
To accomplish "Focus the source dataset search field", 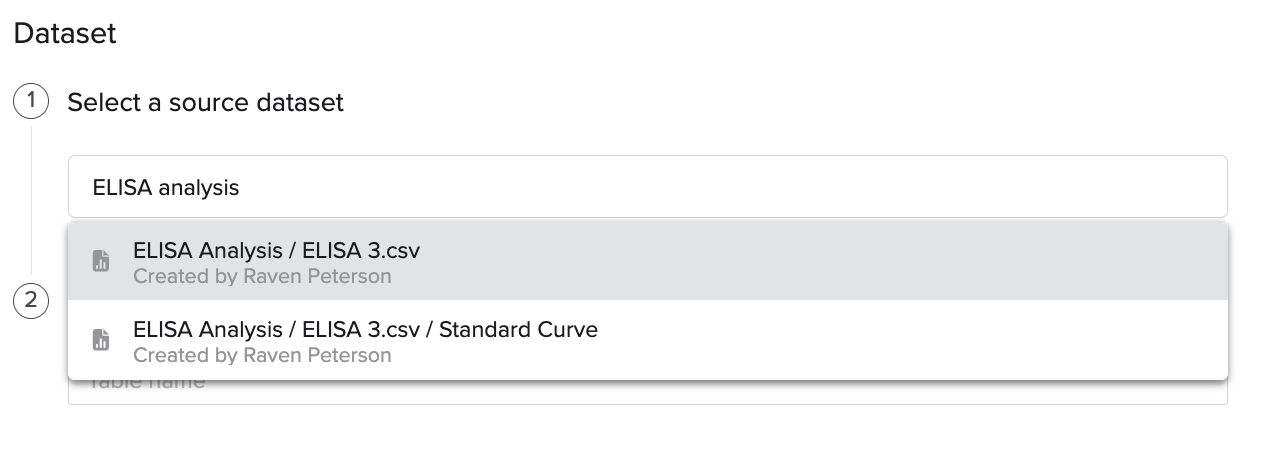I will coord(648,187).
